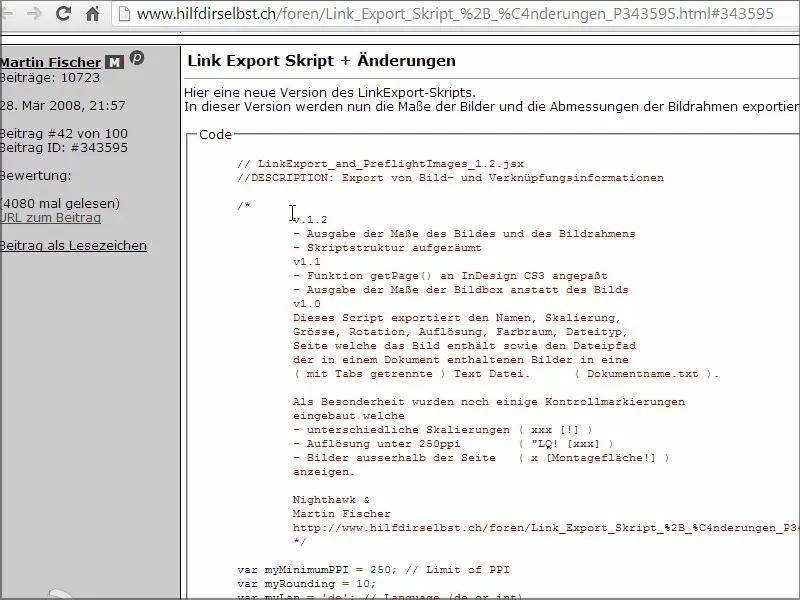Click the 'Nighthawk &' author line
The image size is (800, 600).
[x=331, y=500]
